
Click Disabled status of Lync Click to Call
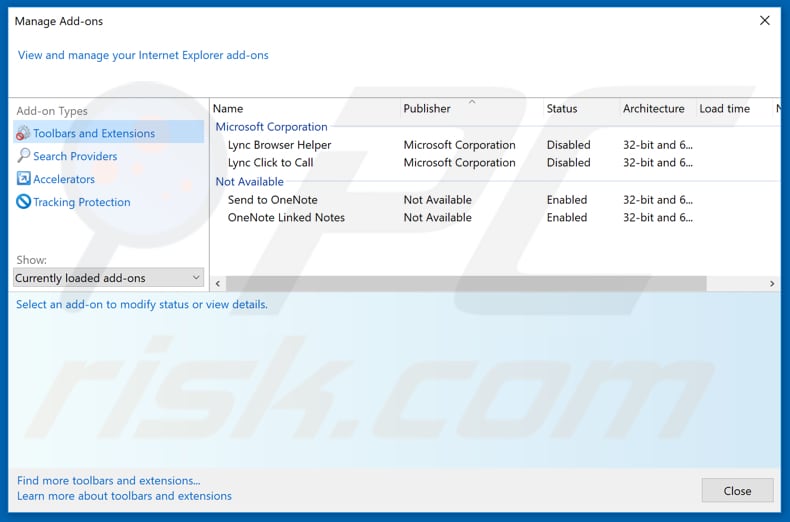[568, 163]
